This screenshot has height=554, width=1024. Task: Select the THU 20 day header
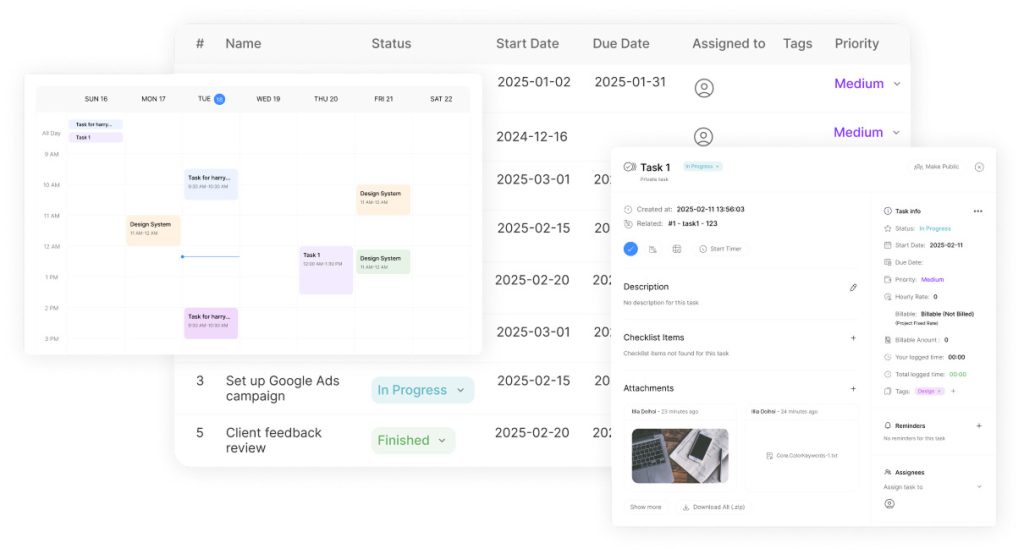coord(326,99)
